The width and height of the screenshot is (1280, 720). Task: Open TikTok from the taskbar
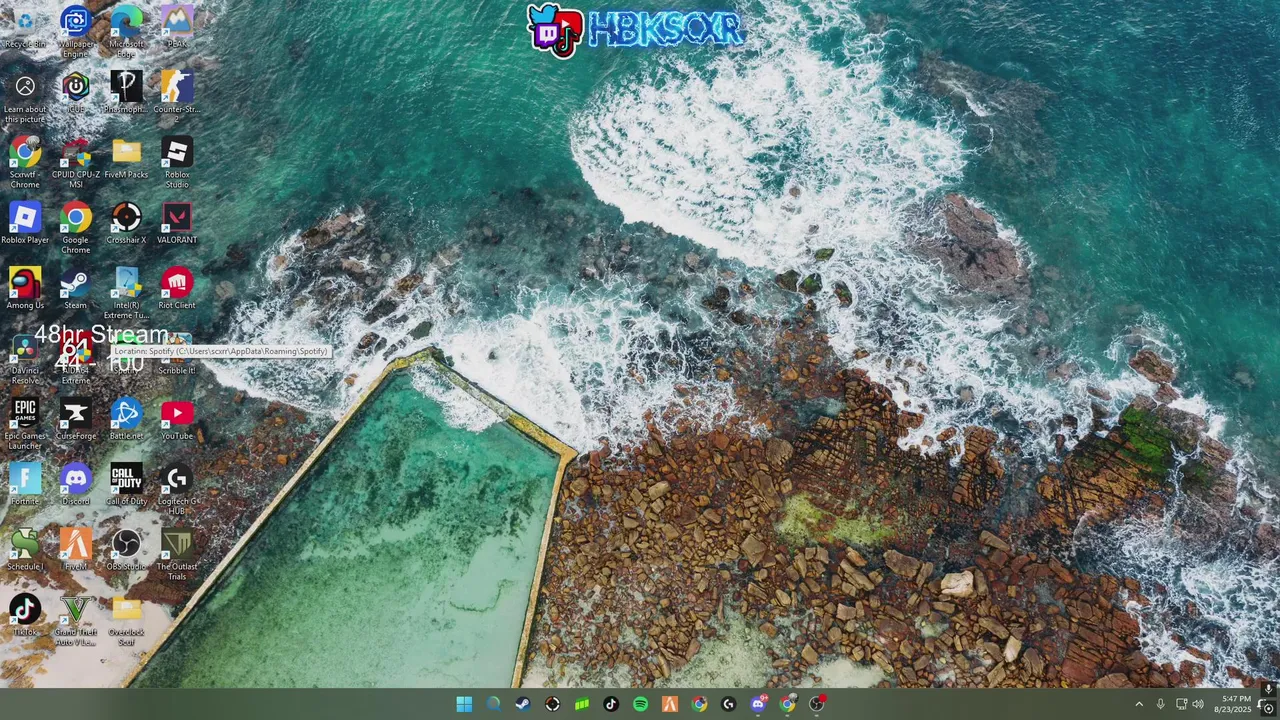[x=611, y=704]
